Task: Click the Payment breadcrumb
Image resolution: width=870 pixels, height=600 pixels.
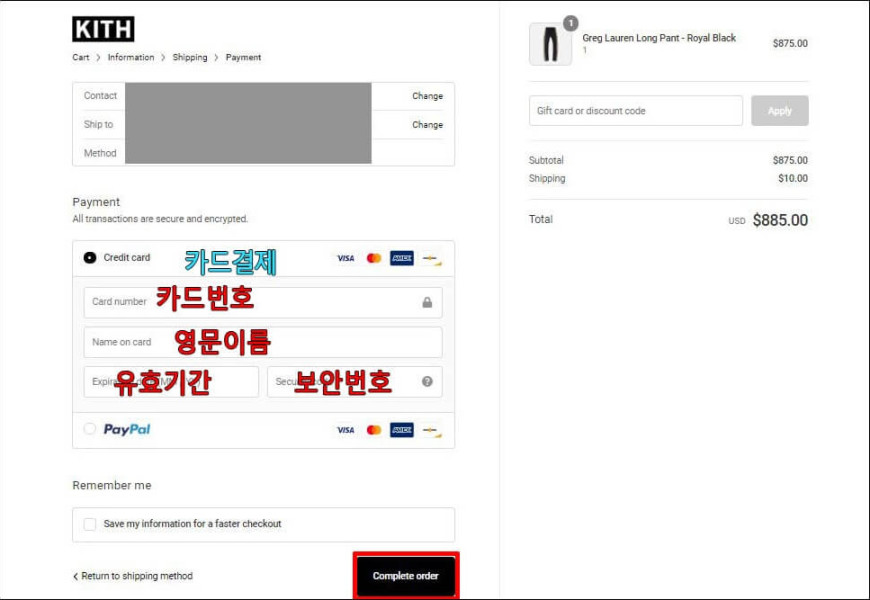Action: [x=243, y=57]
